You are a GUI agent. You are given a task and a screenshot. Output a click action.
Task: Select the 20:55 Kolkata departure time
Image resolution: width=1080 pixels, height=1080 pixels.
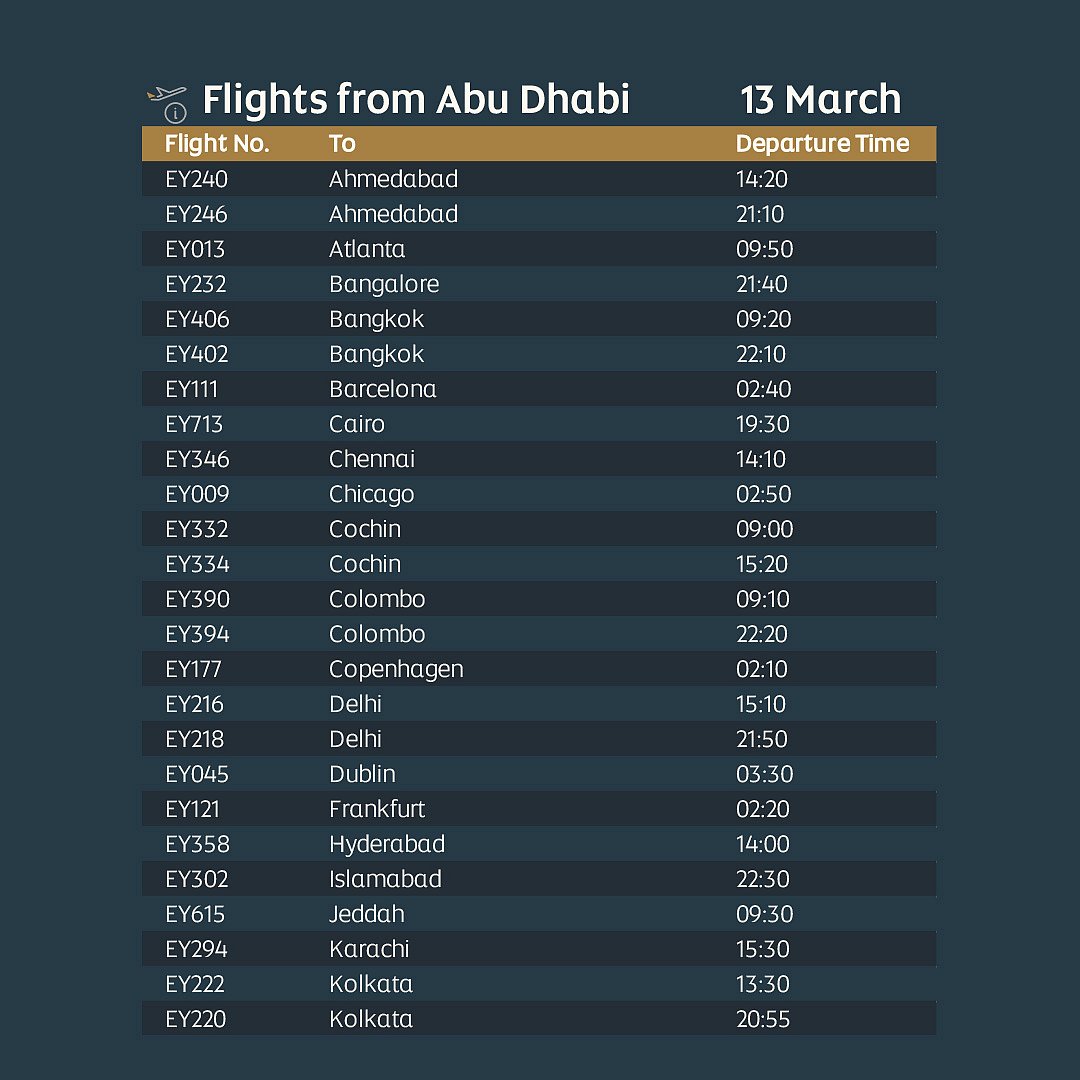[x=763, y=1020]
